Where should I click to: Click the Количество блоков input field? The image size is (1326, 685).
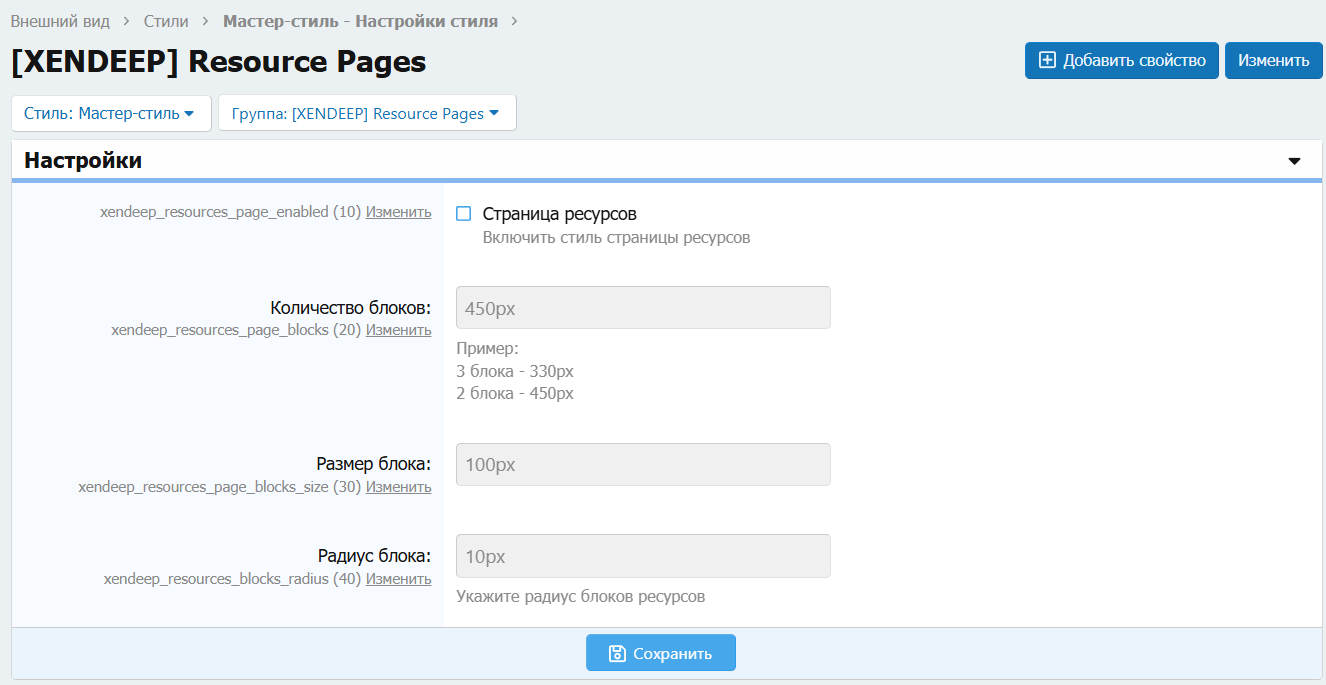[x=642, y=308]
